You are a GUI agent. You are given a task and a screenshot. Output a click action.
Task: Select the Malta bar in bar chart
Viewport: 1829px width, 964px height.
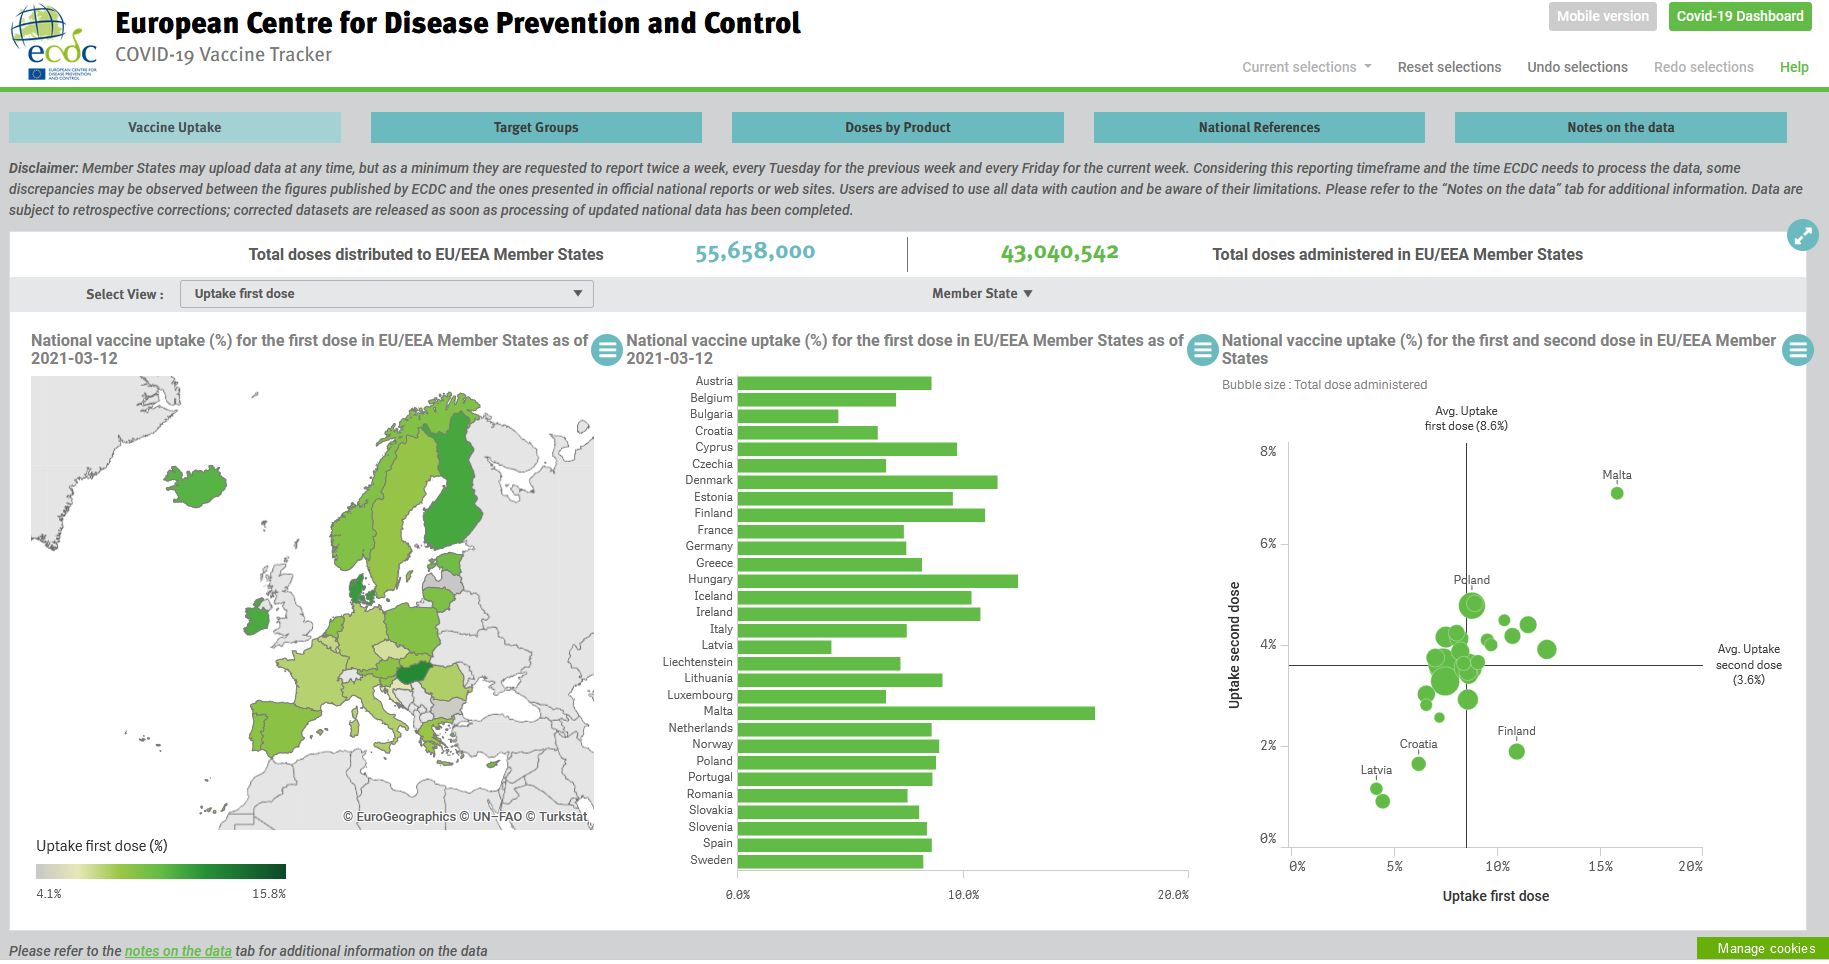tap(916, 713)
